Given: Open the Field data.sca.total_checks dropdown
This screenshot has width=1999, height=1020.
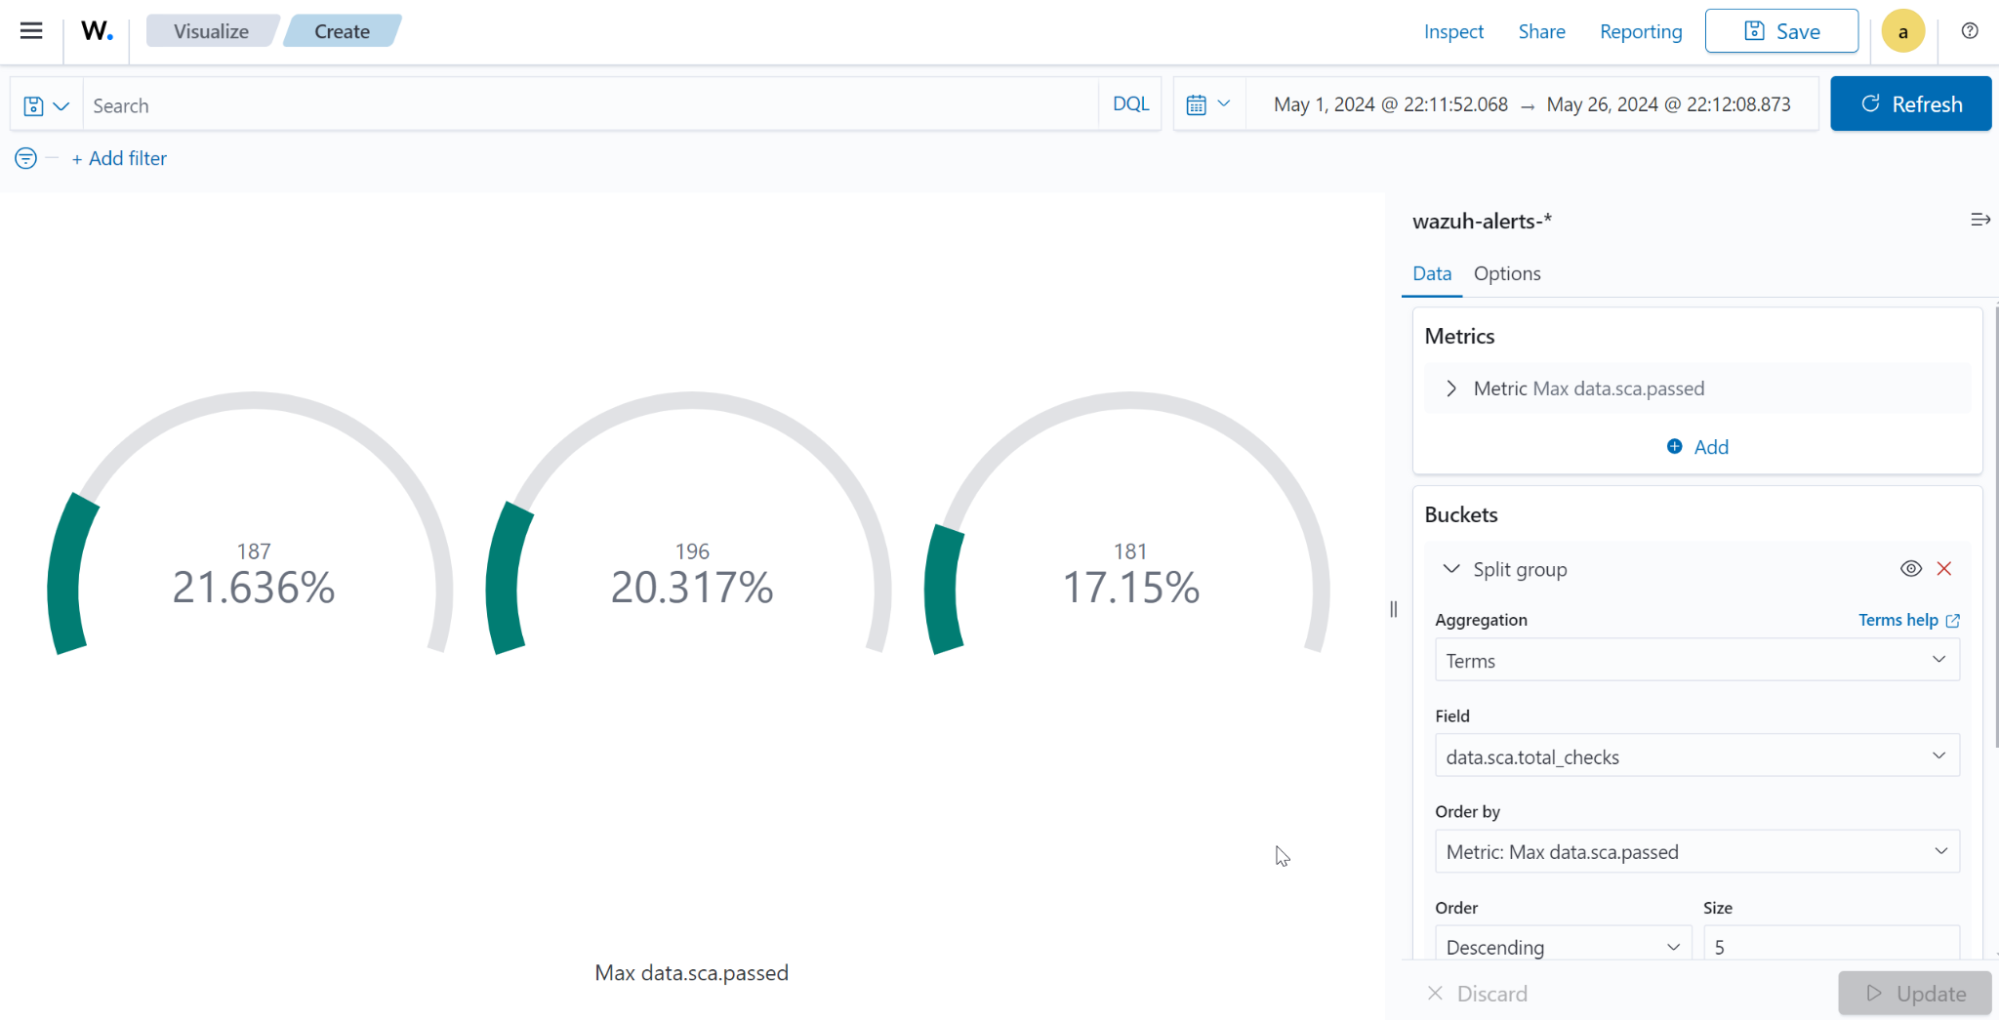Looking at the screenshot, I should pyautogui.click(x=1696, y=756).
